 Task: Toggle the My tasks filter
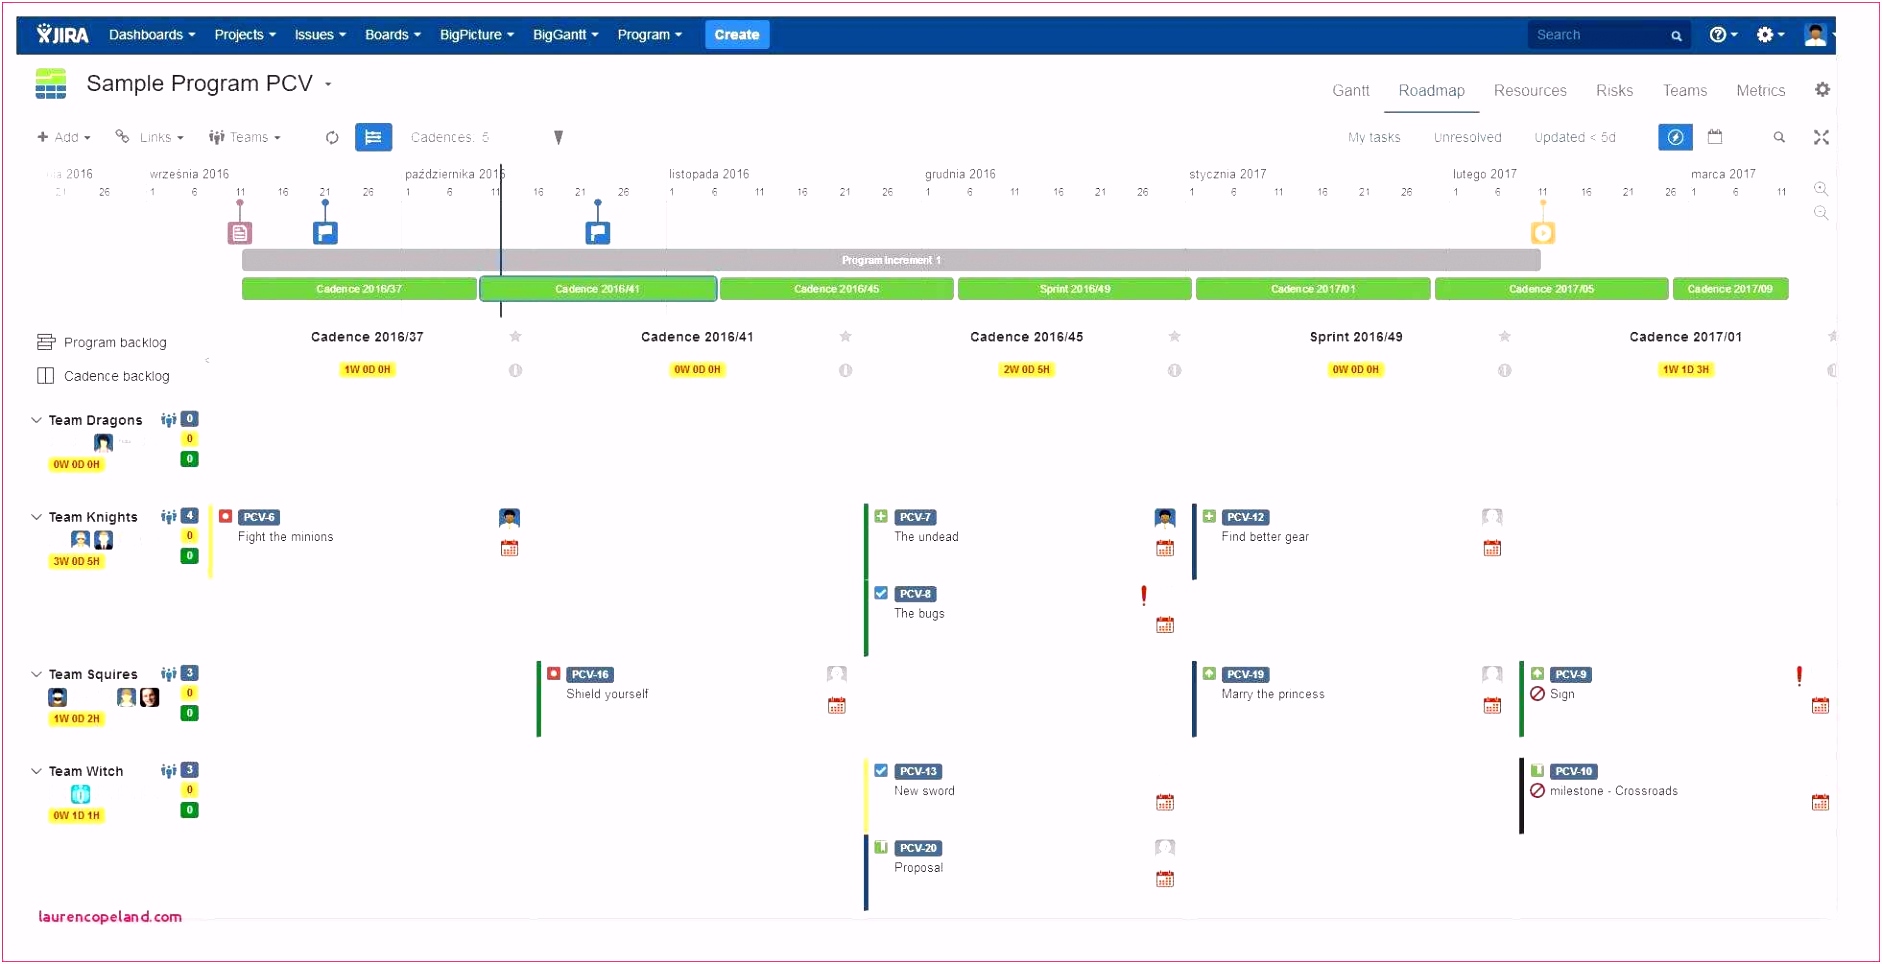click(x=1374, y=137)
